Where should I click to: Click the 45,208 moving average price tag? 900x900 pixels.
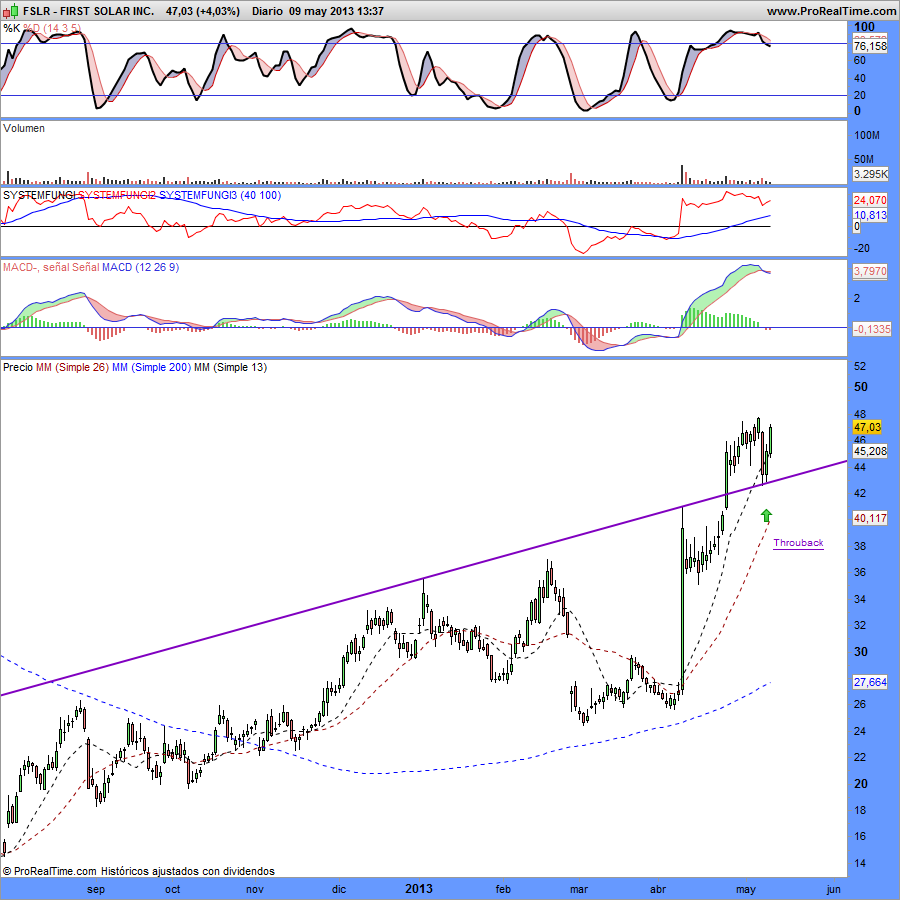tap(870, 451)
